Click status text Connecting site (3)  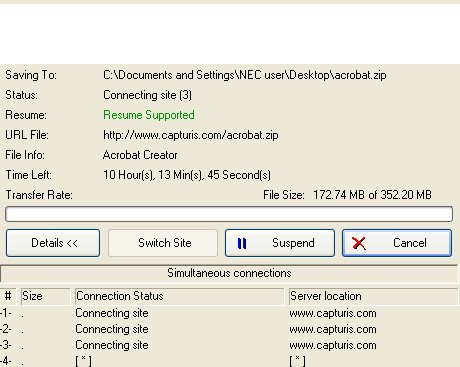(147, 95)
